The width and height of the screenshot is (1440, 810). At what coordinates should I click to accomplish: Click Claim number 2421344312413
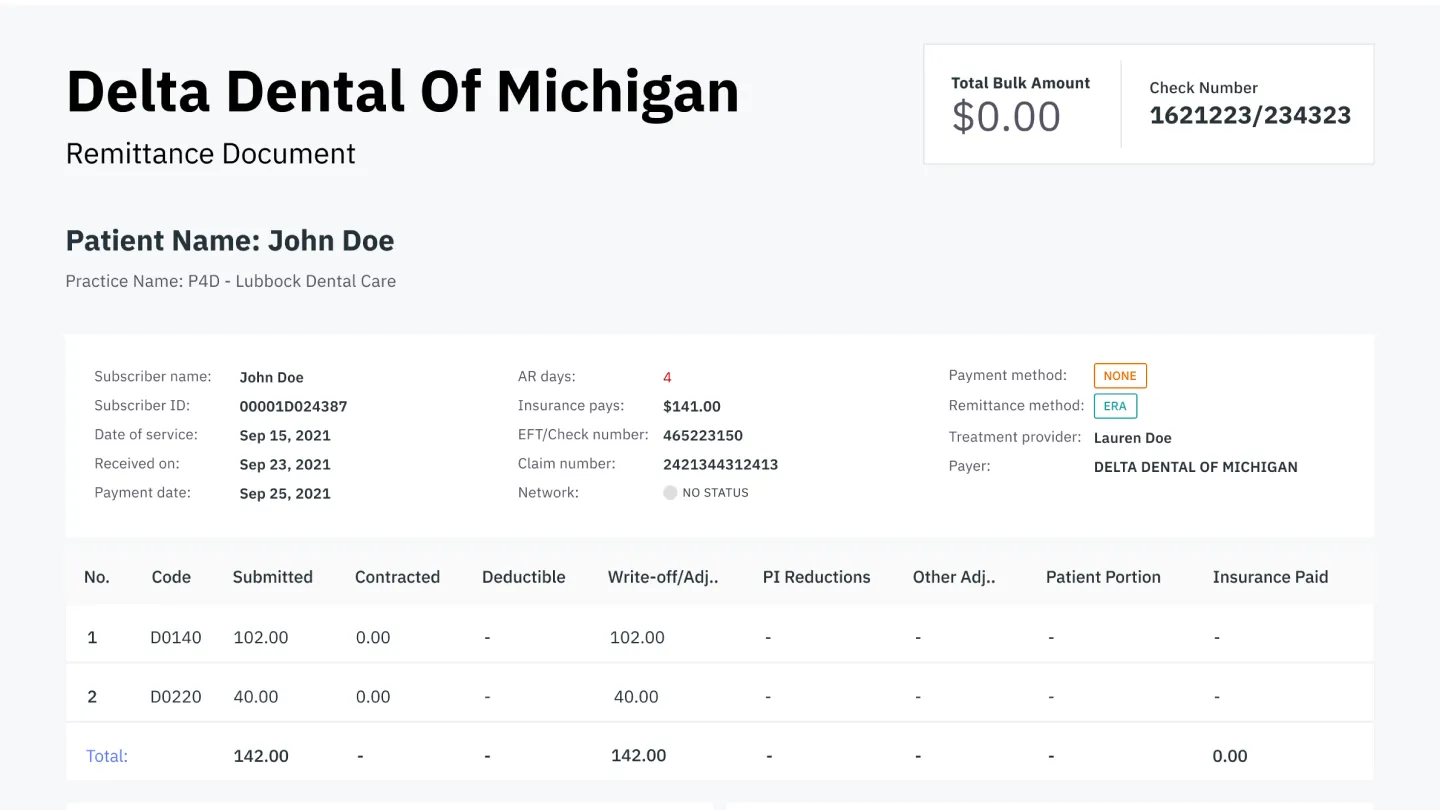tap(720, 464)
